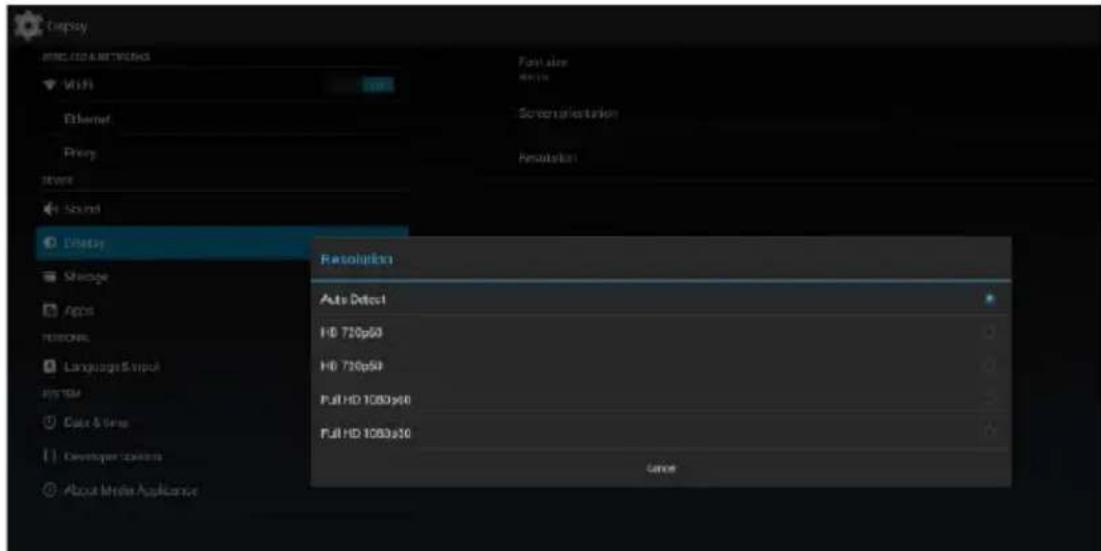
Task: Open the Ethernet settings entry
Action: [222, 119]
